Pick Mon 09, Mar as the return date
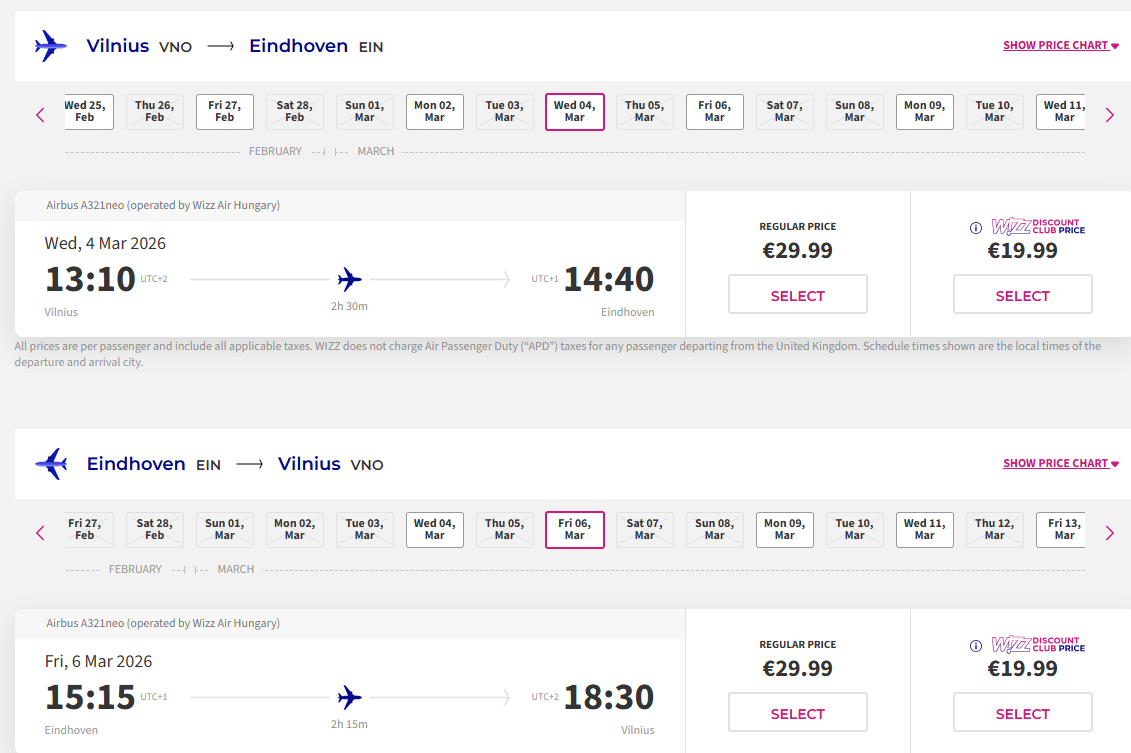The width and height of the screenshot is (1131, 753). tap(784, 530)
